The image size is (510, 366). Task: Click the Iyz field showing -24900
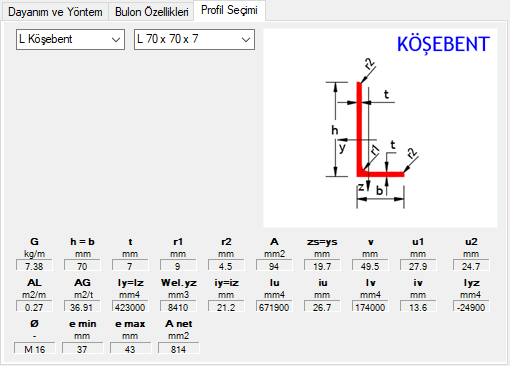(x=471, y=307)
